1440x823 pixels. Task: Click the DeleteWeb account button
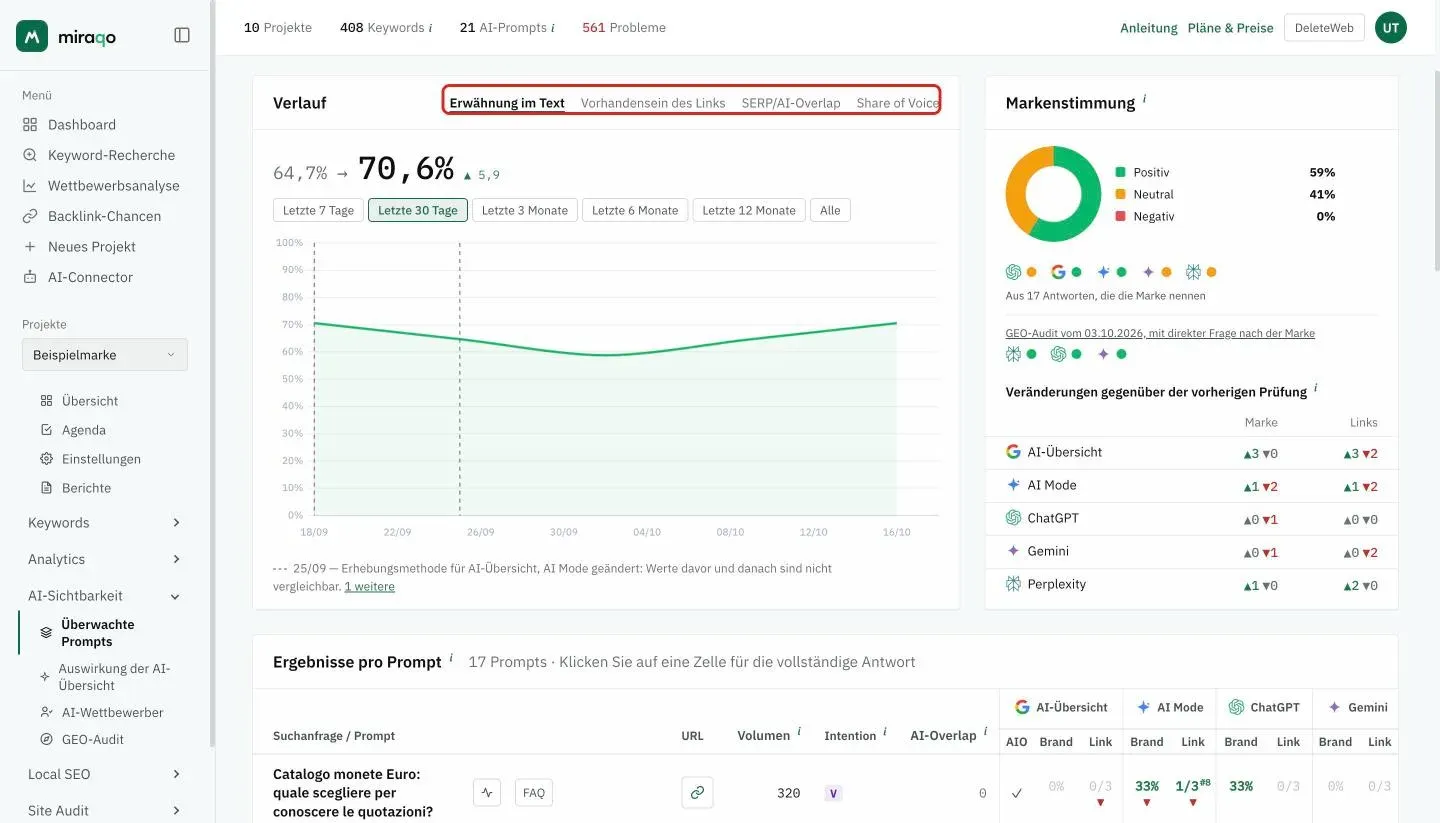click(1324, 28)
